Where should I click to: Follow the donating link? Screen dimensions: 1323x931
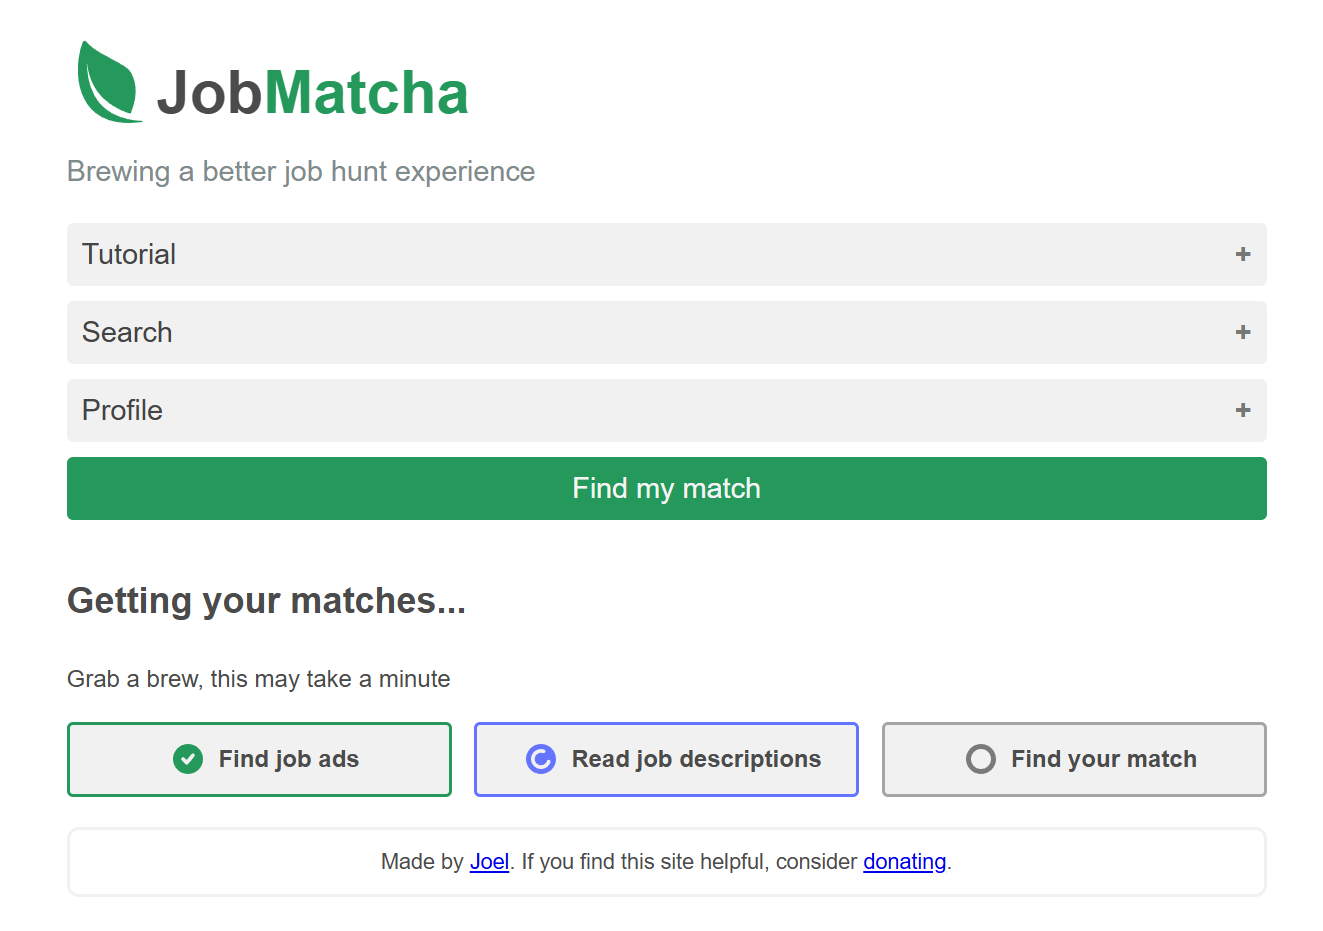tap(905, 861)
